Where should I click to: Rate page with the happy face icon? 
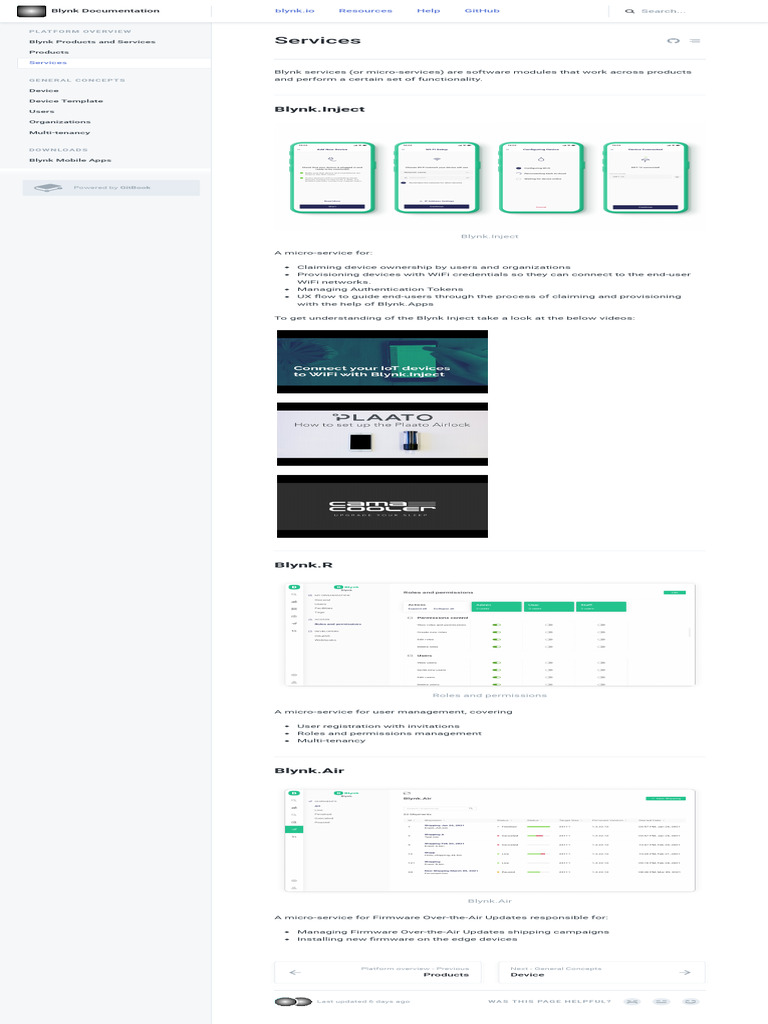[x=691, y=1001]
